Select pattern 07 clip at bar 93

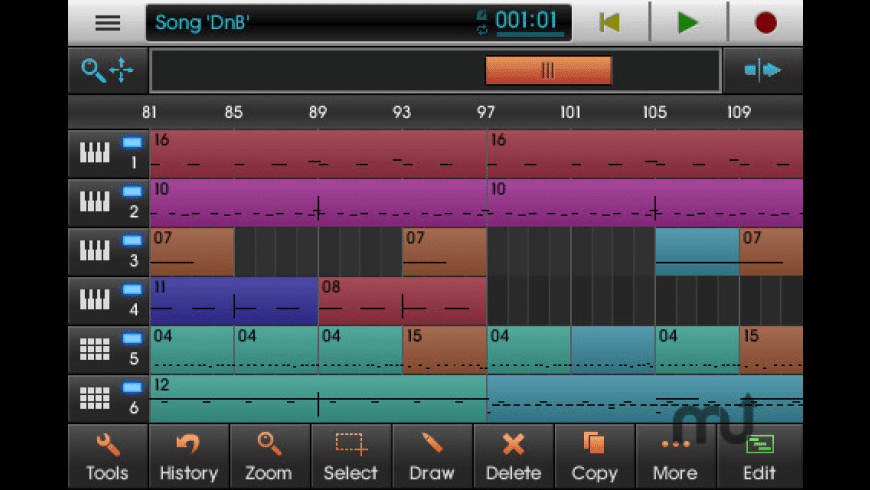click(444, 251)
